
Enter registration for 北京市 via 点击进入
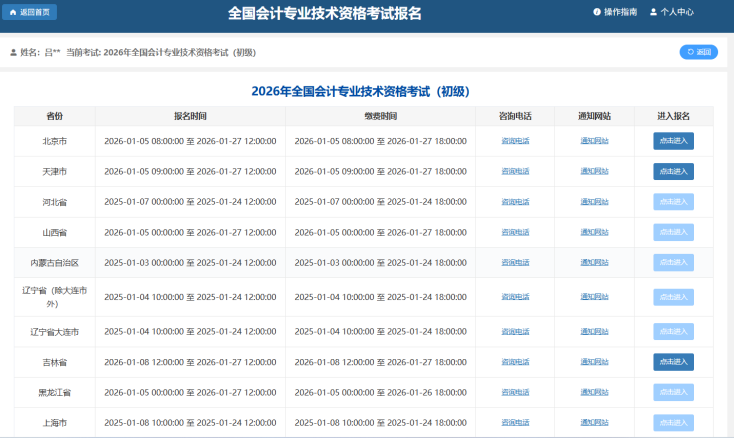coord(673,141)
